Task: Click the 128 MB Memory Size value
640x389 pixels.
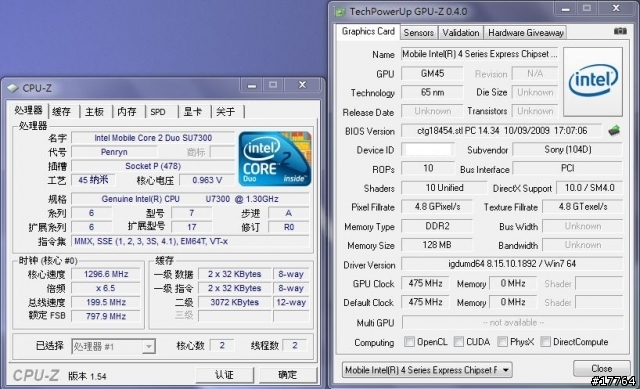Action: click(437, 245)
